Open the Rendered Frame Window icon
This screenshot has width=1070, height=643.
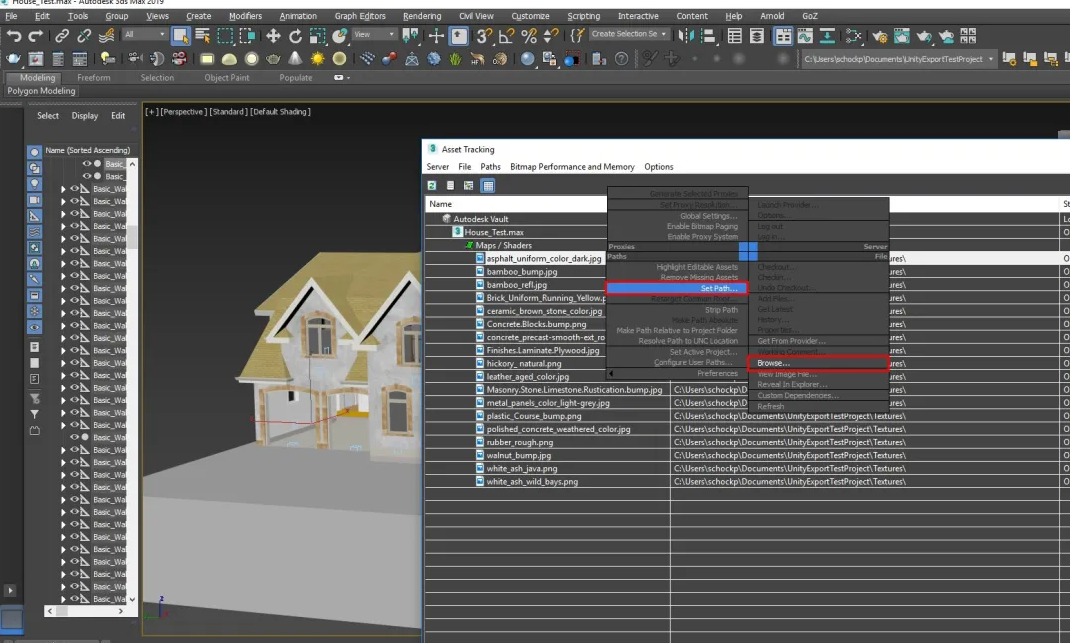901,35
